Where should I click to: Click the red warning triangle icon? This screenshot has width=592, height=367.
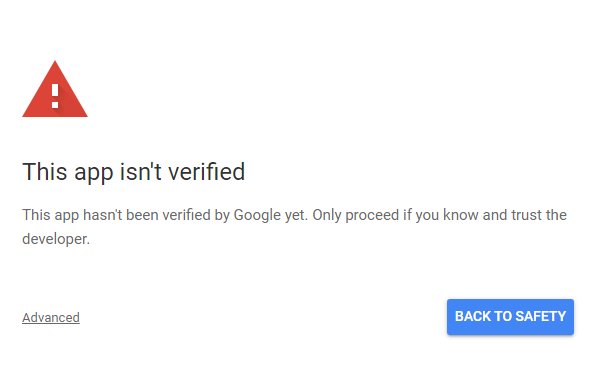(55, 89)
